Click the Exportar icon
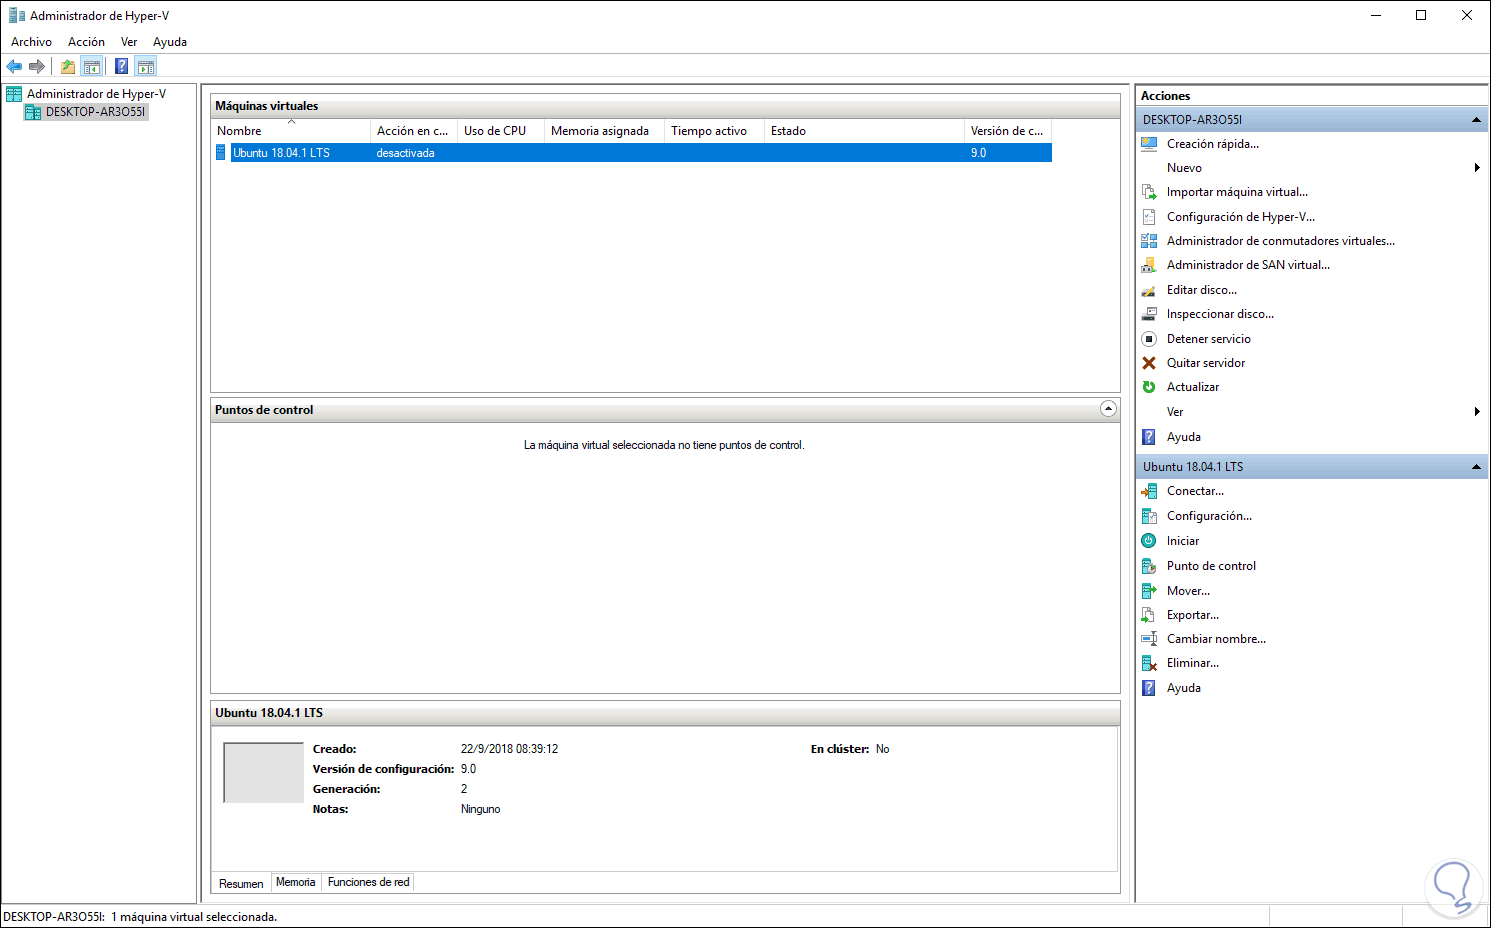The height and width of the screenshot is (928, 1491). coord(1149,615)
